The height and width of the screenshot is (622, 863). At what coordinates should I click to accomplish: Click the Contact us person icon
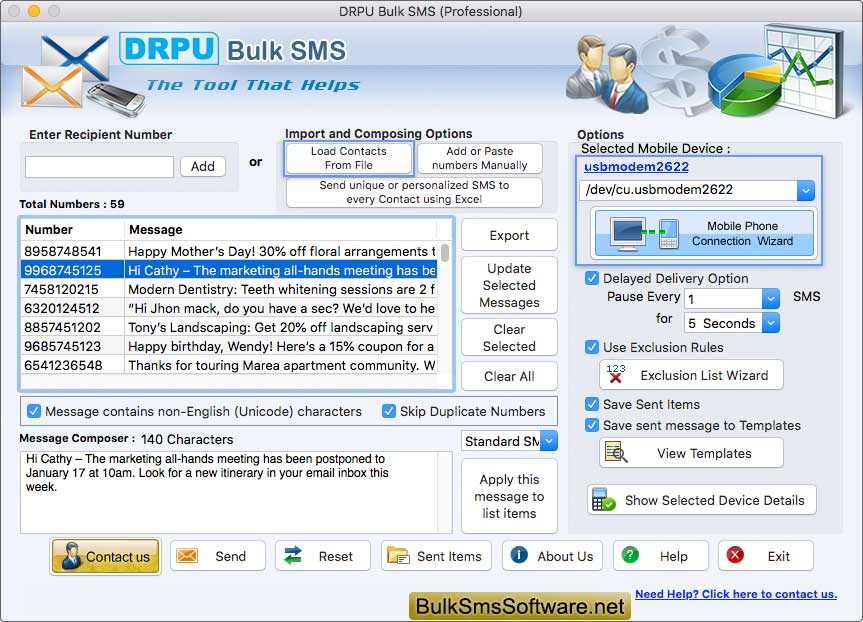[71, 556]
